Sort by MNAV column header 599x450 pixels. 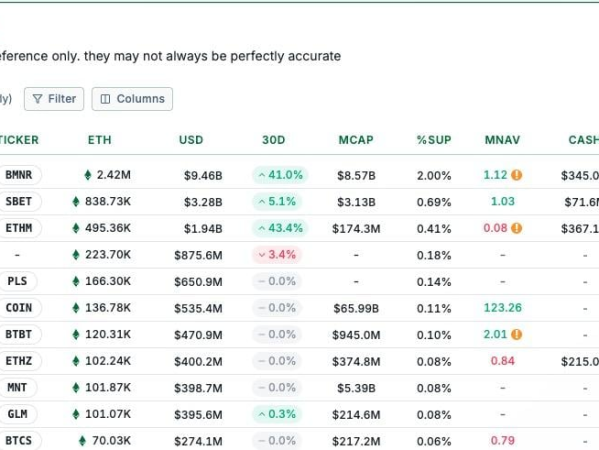502,140
